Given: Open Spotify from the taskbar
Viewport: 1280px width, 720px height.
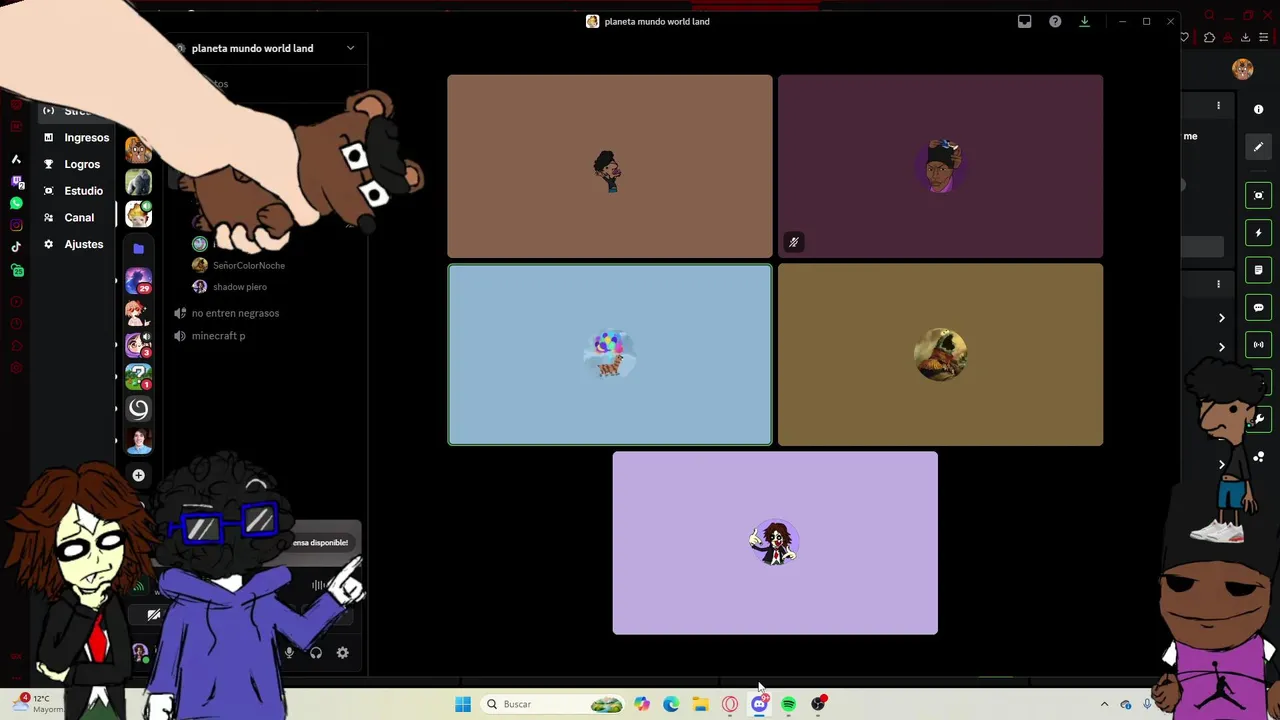Looking at the screenshot, I should 789,705.
